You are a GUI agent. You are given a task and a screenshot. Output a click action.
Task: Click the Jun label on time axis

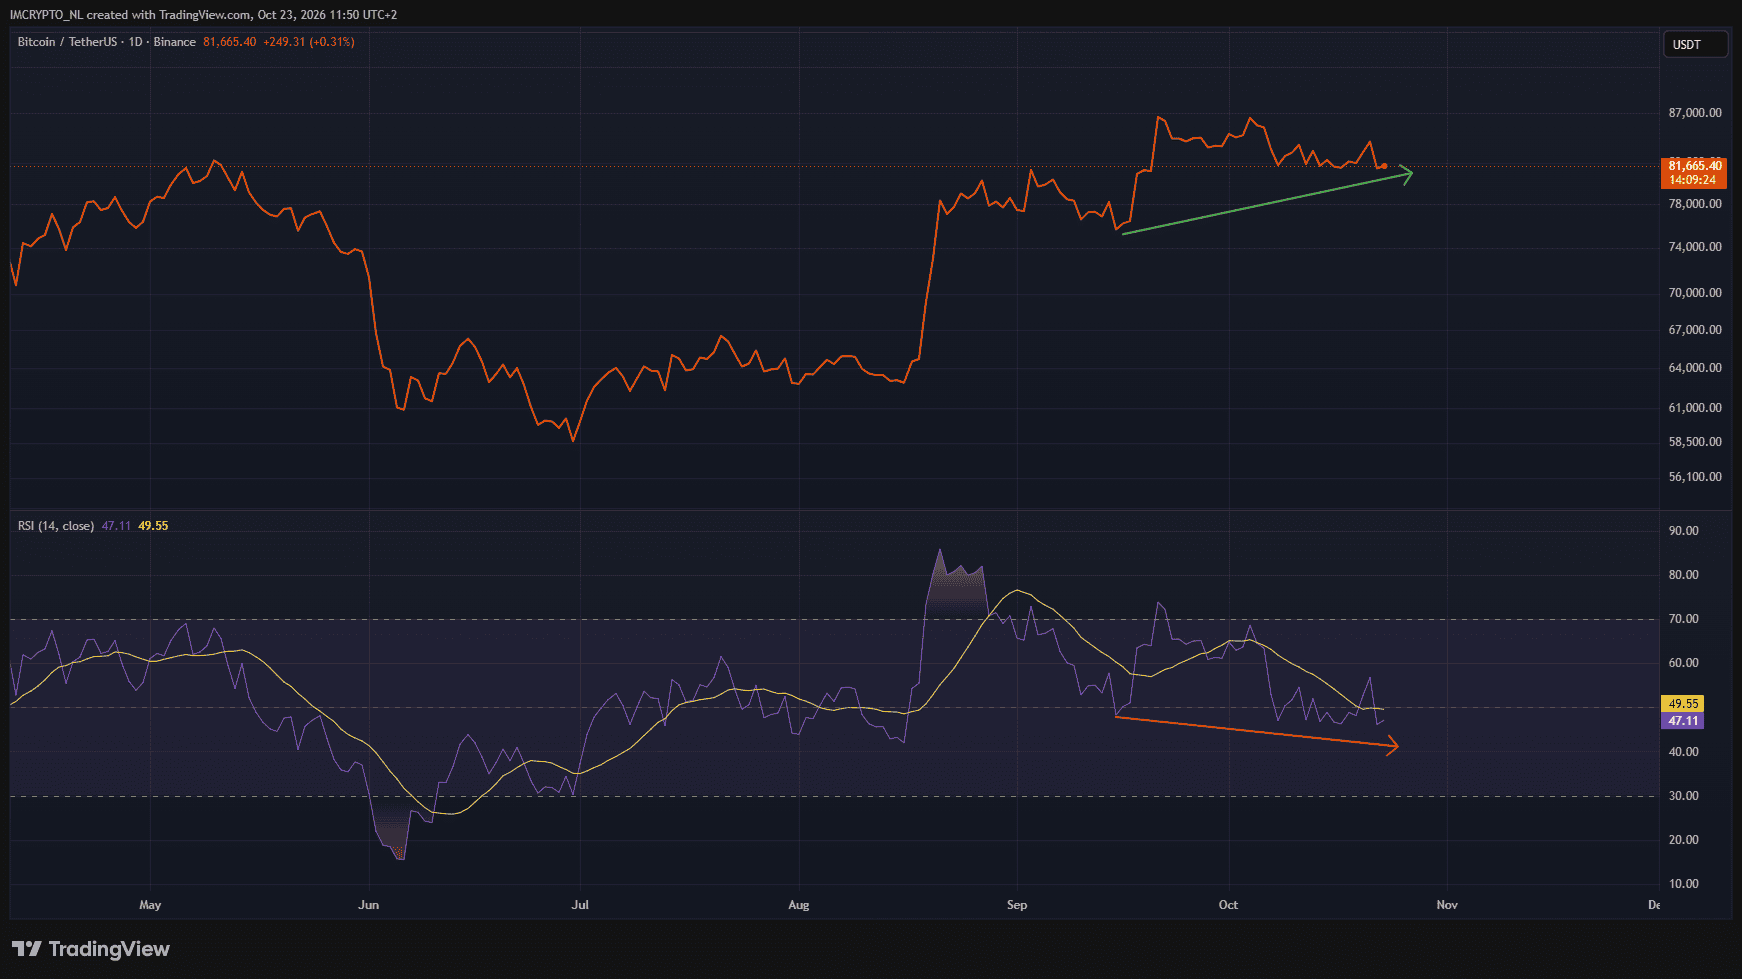(x=369, y=905)
